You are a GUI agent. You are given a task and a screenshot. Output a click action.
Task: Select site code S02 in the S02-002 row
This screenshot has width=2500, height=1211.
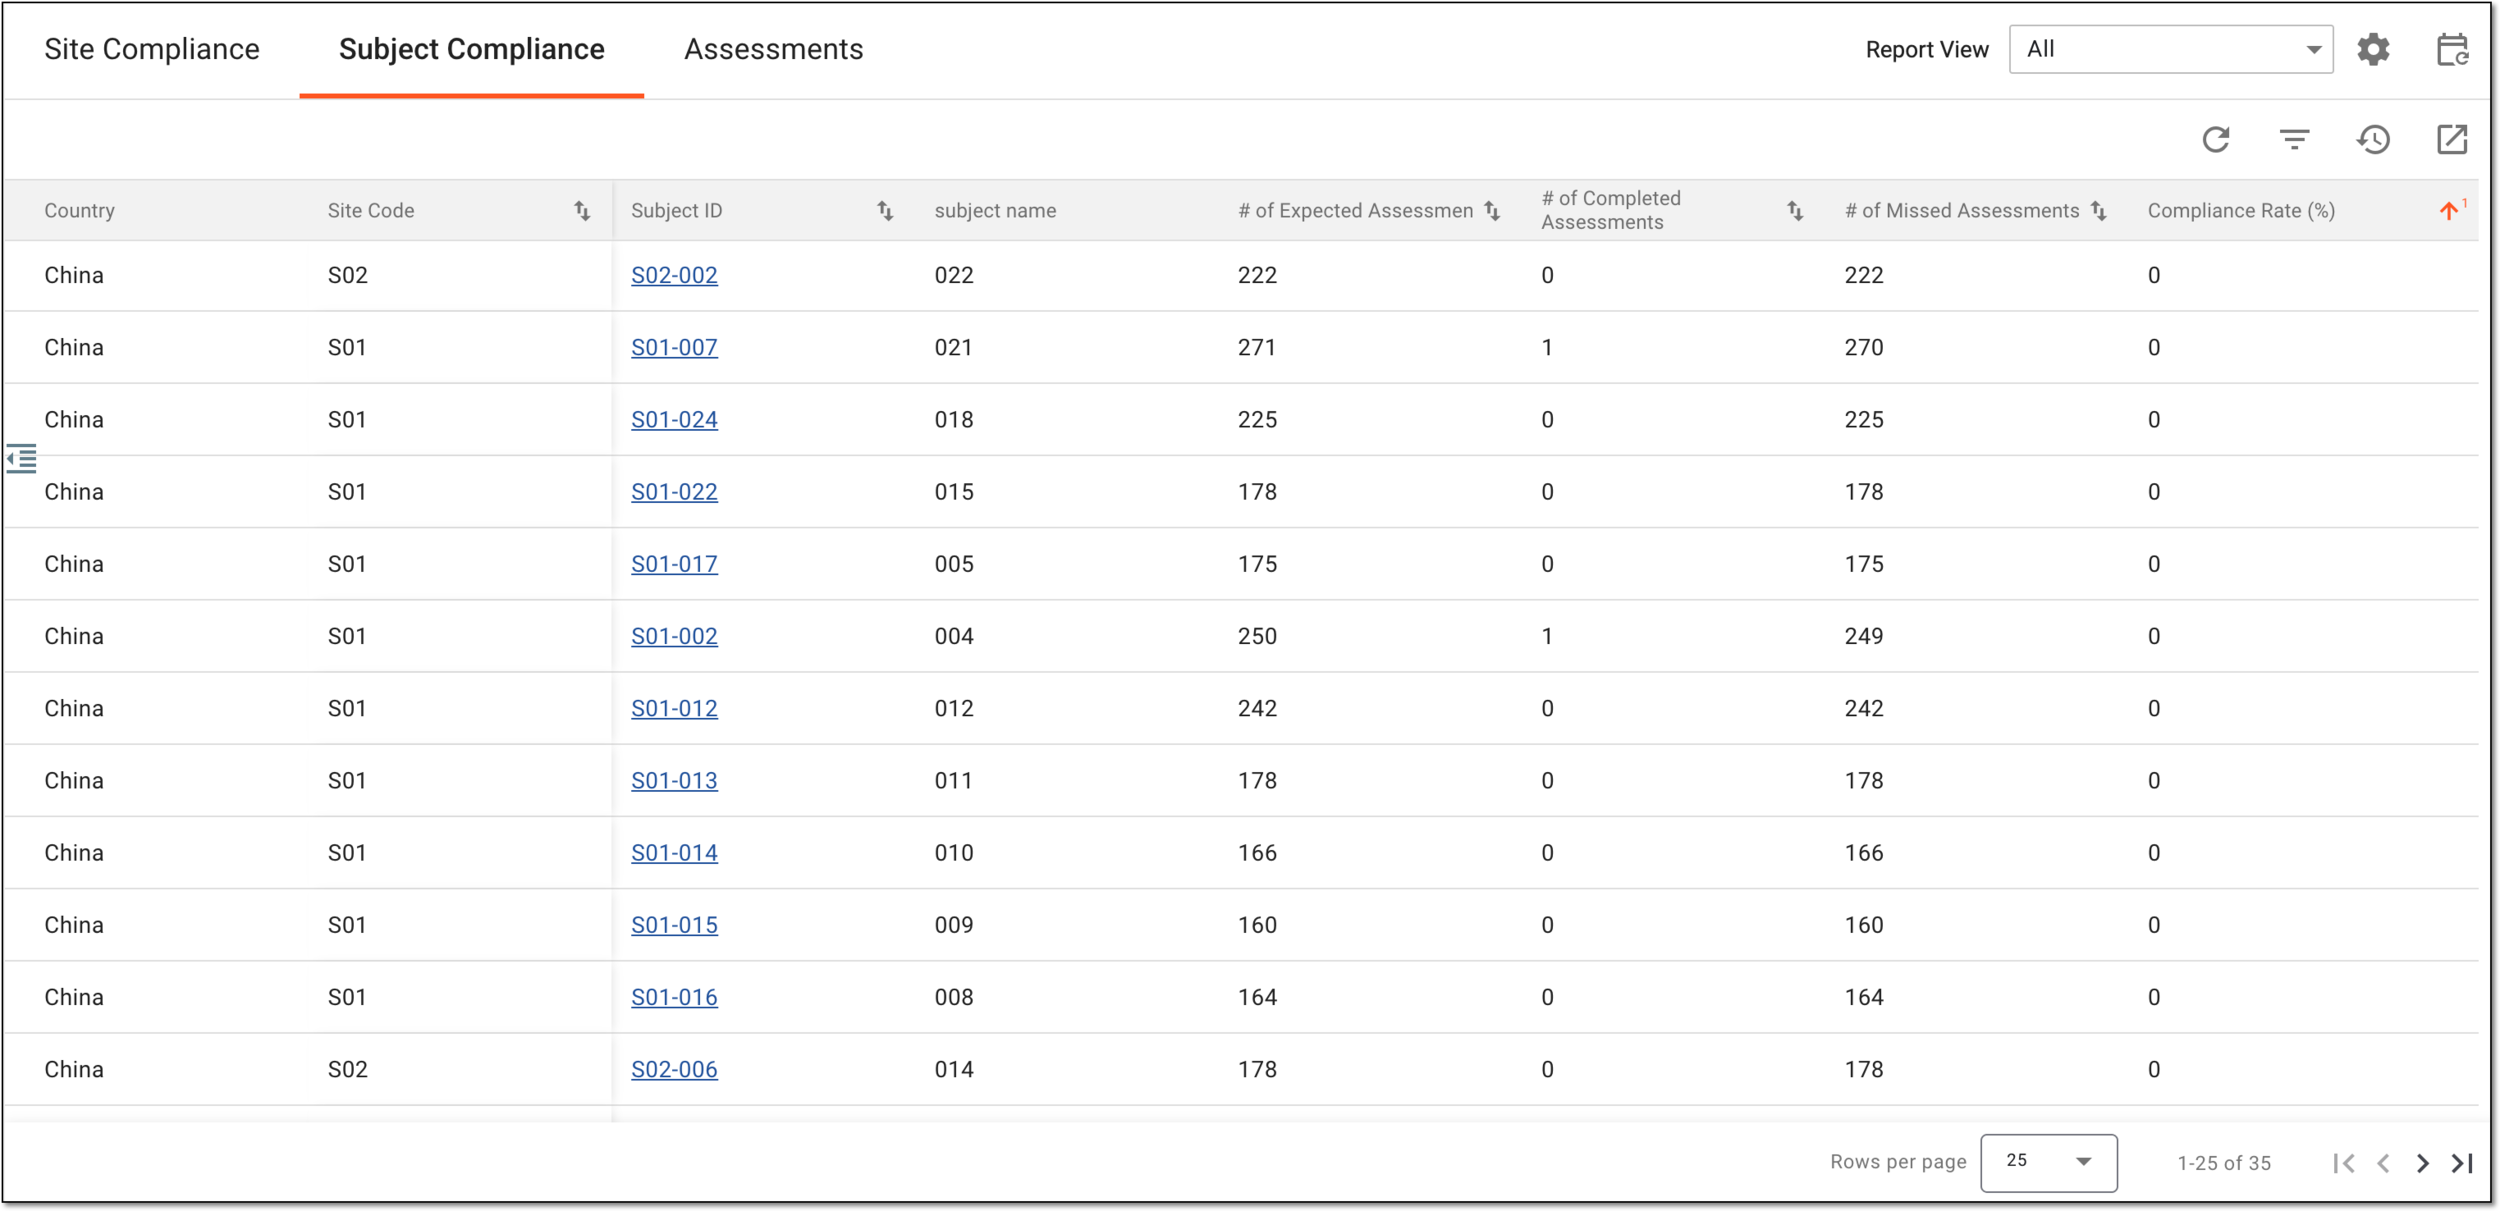pos(347,275)
